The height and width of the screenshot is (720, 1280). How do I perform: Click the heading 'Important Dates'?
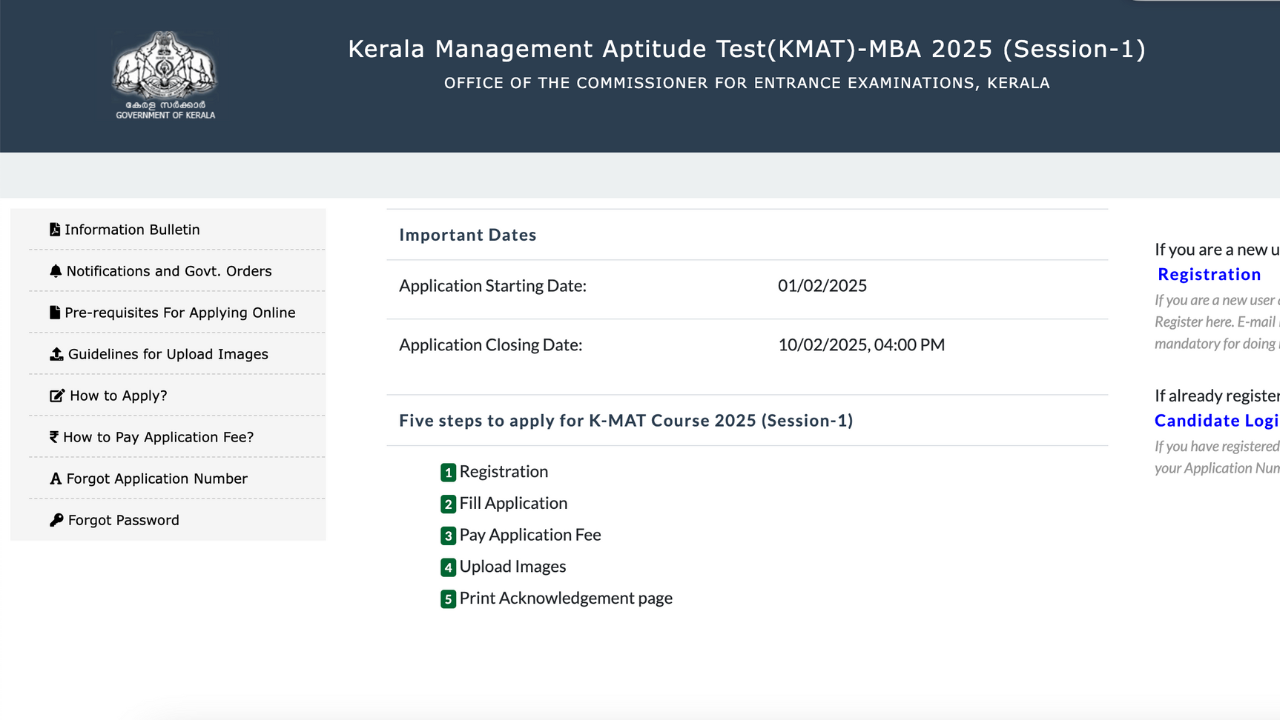pos(467,234)
